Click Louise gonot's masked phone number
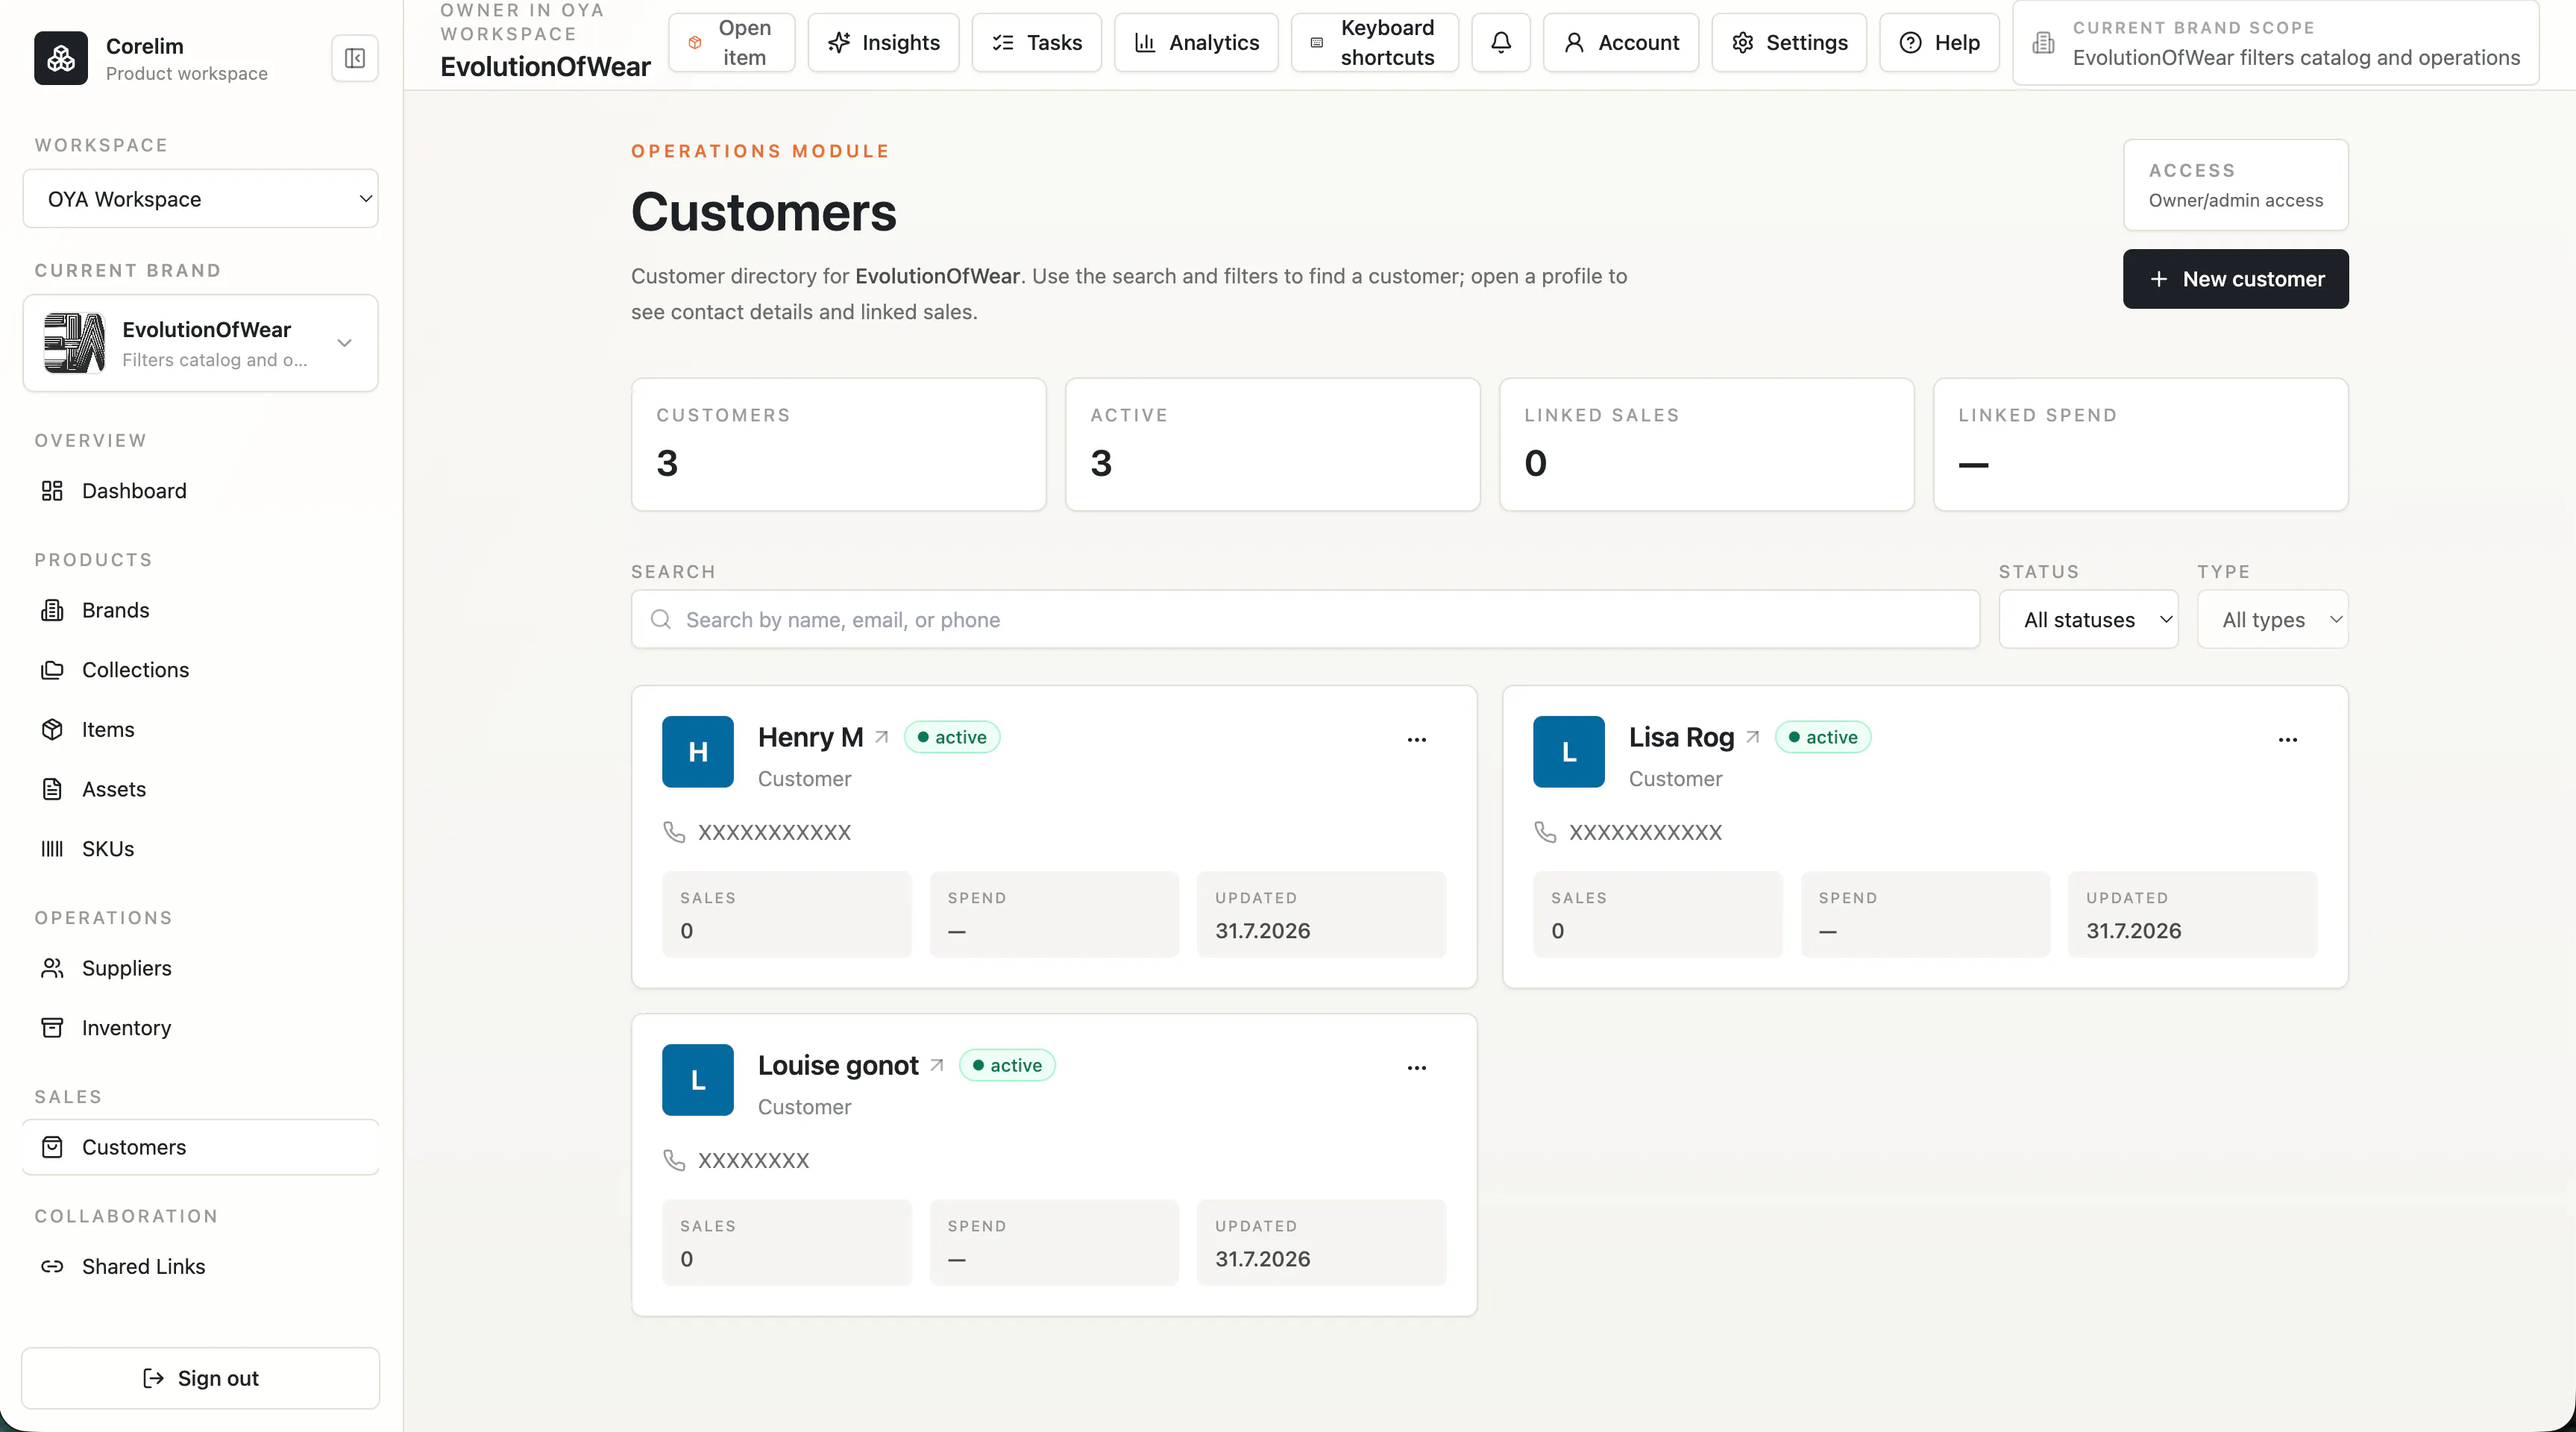2576x1432 pixels. (x=753, y=1160)
